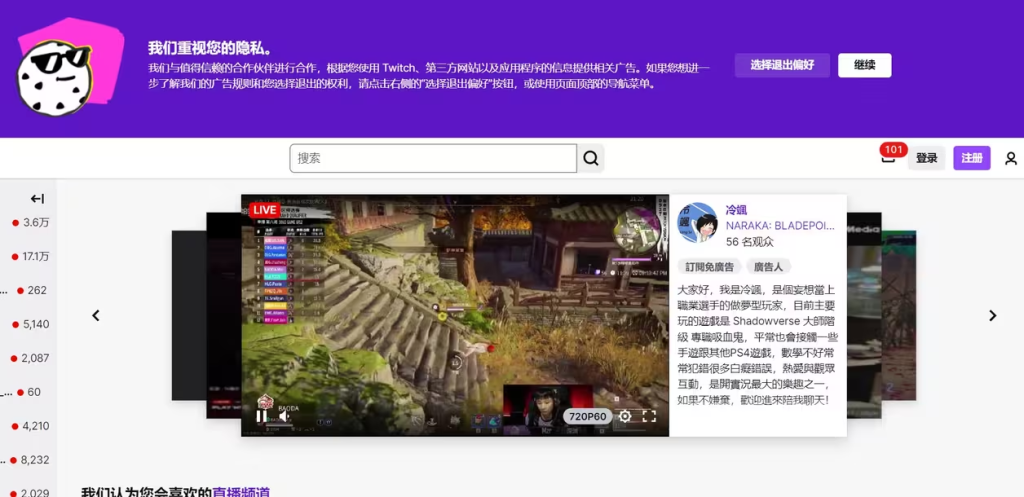This screenshot has width=1024, height=497.
Task: Click the 56 名观众 viewer count
Action: 749,242
